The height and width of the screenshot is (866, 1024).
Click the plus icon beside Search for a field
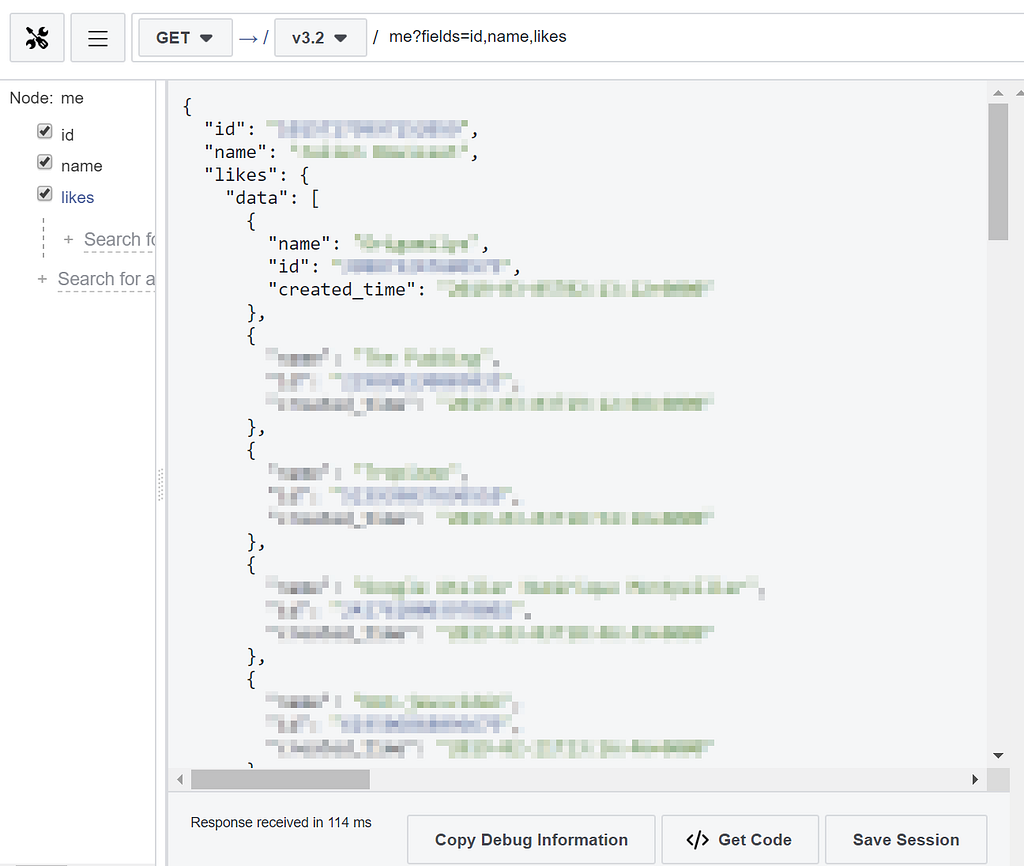(42, 279)
